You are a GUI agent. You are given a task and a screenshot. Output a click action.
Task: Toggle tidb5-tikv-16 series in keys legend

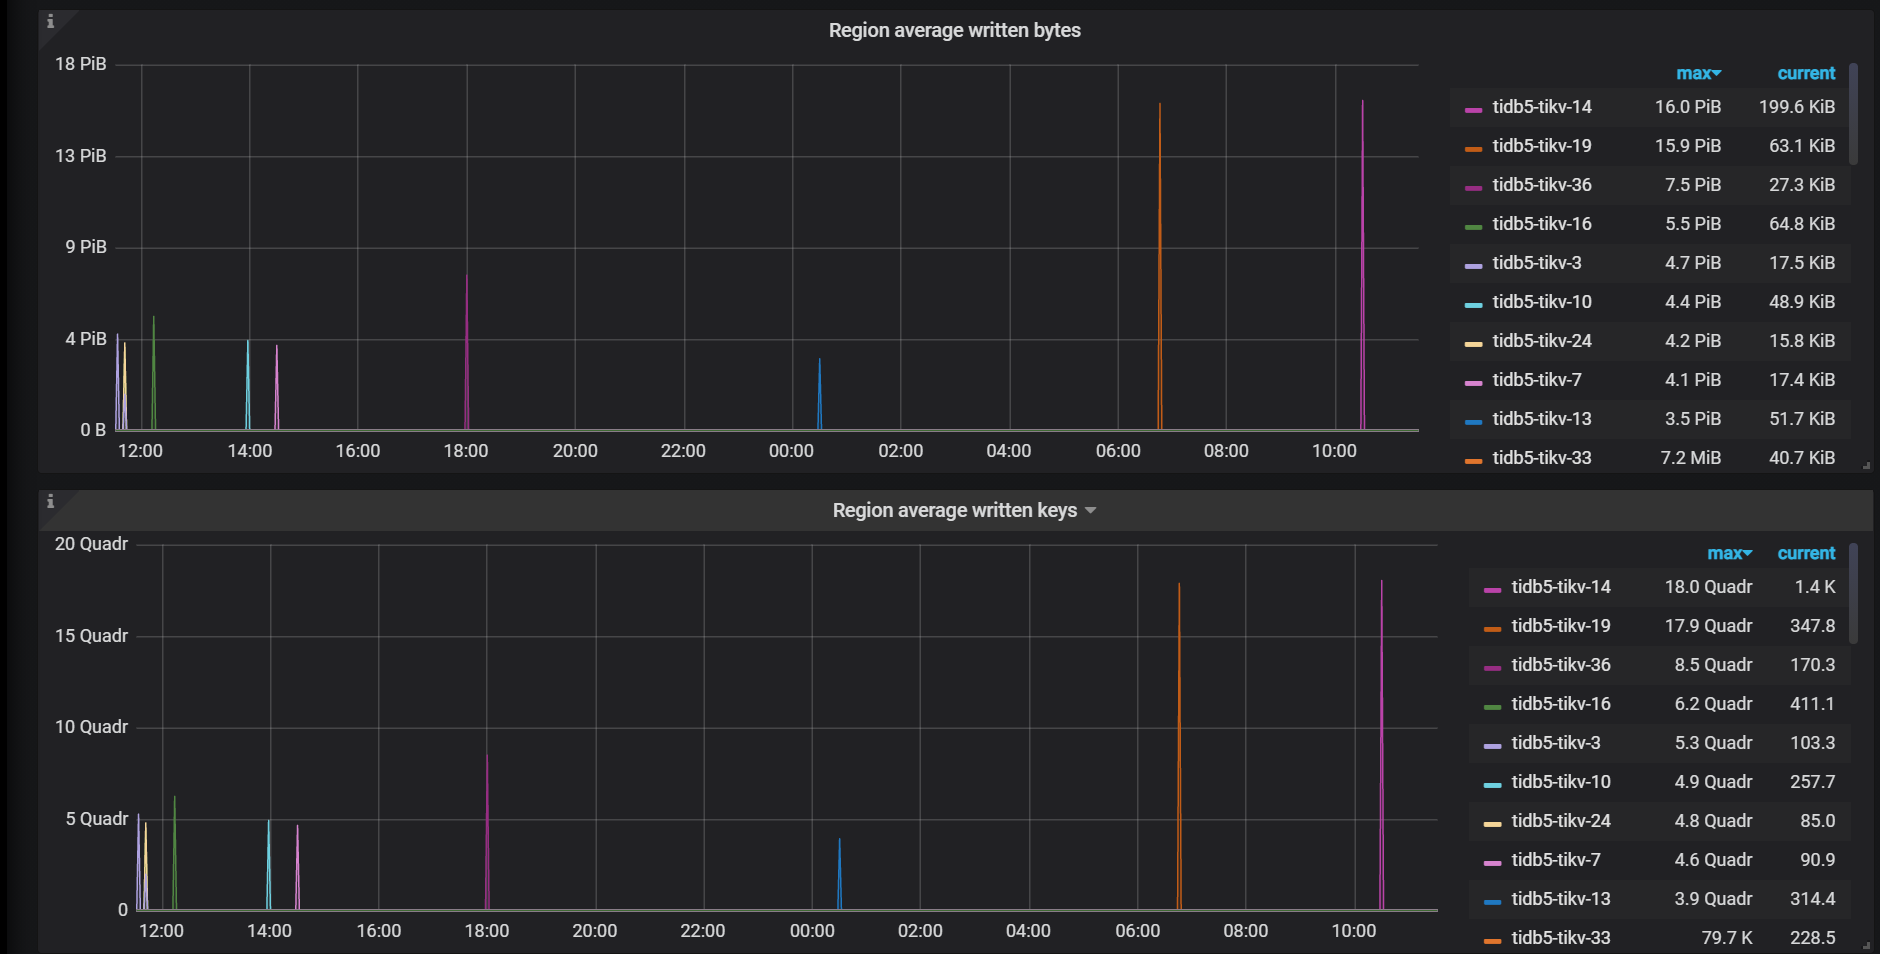pyautogui.click(x=1561, y=704)
